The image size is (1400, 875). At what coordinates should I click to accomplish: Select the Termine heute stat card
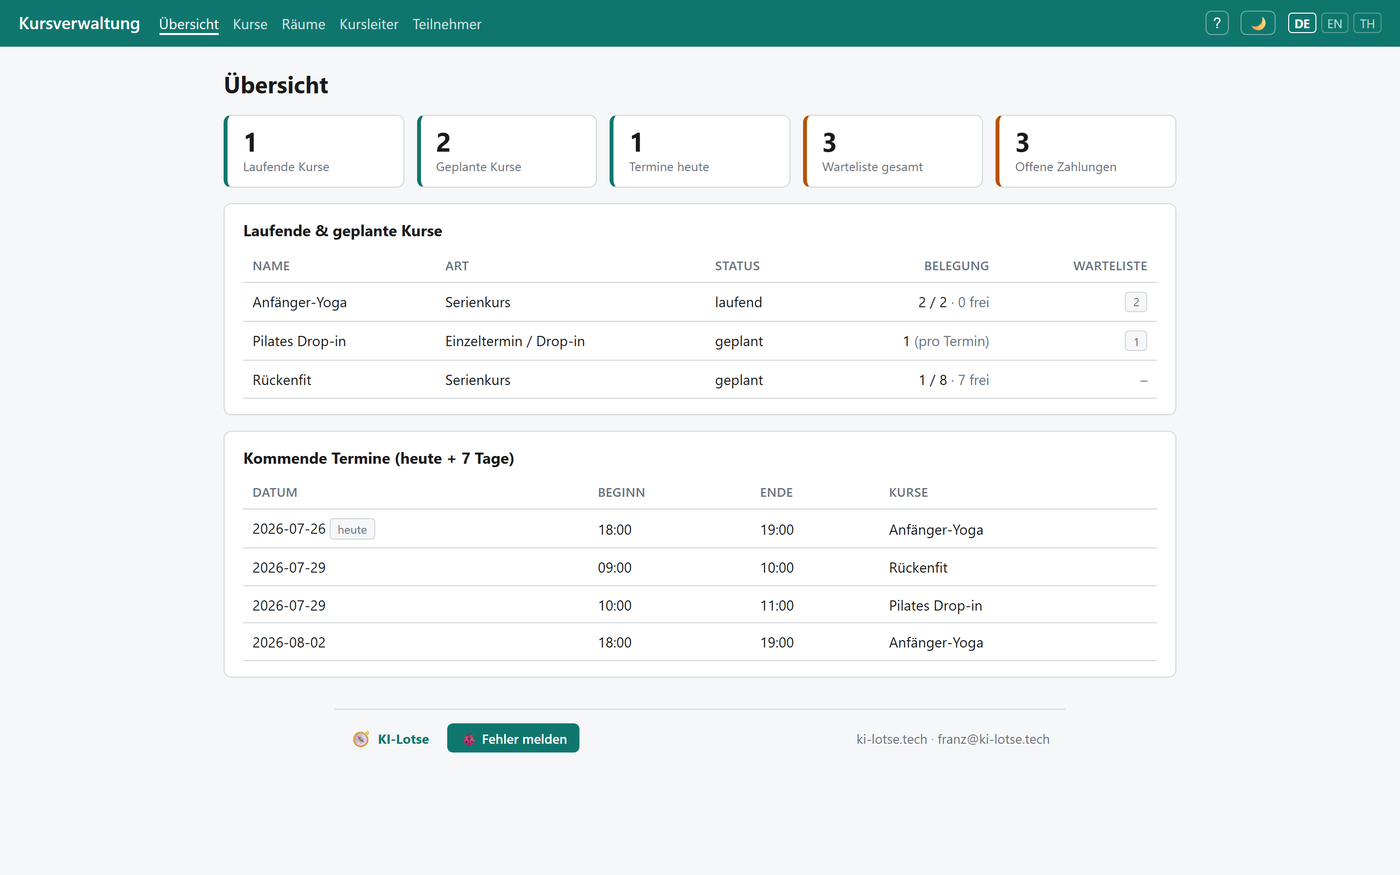click(x=700, y=151)
